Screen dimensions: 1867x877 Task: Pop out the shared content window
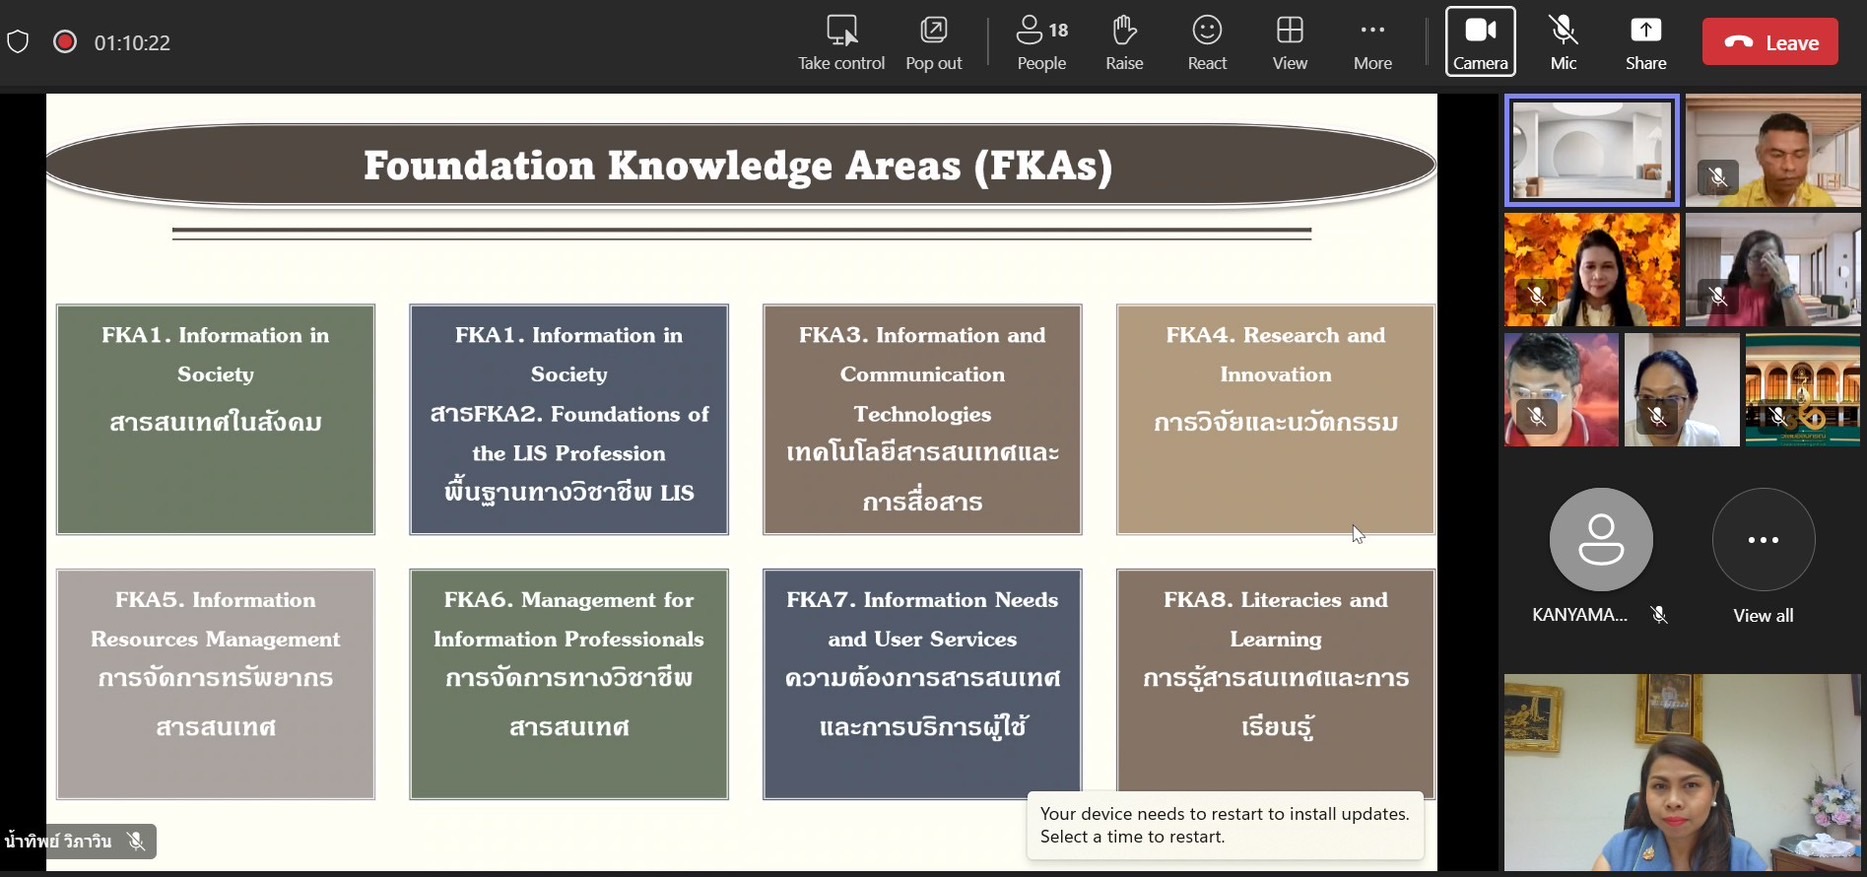(x=933, y=43)
